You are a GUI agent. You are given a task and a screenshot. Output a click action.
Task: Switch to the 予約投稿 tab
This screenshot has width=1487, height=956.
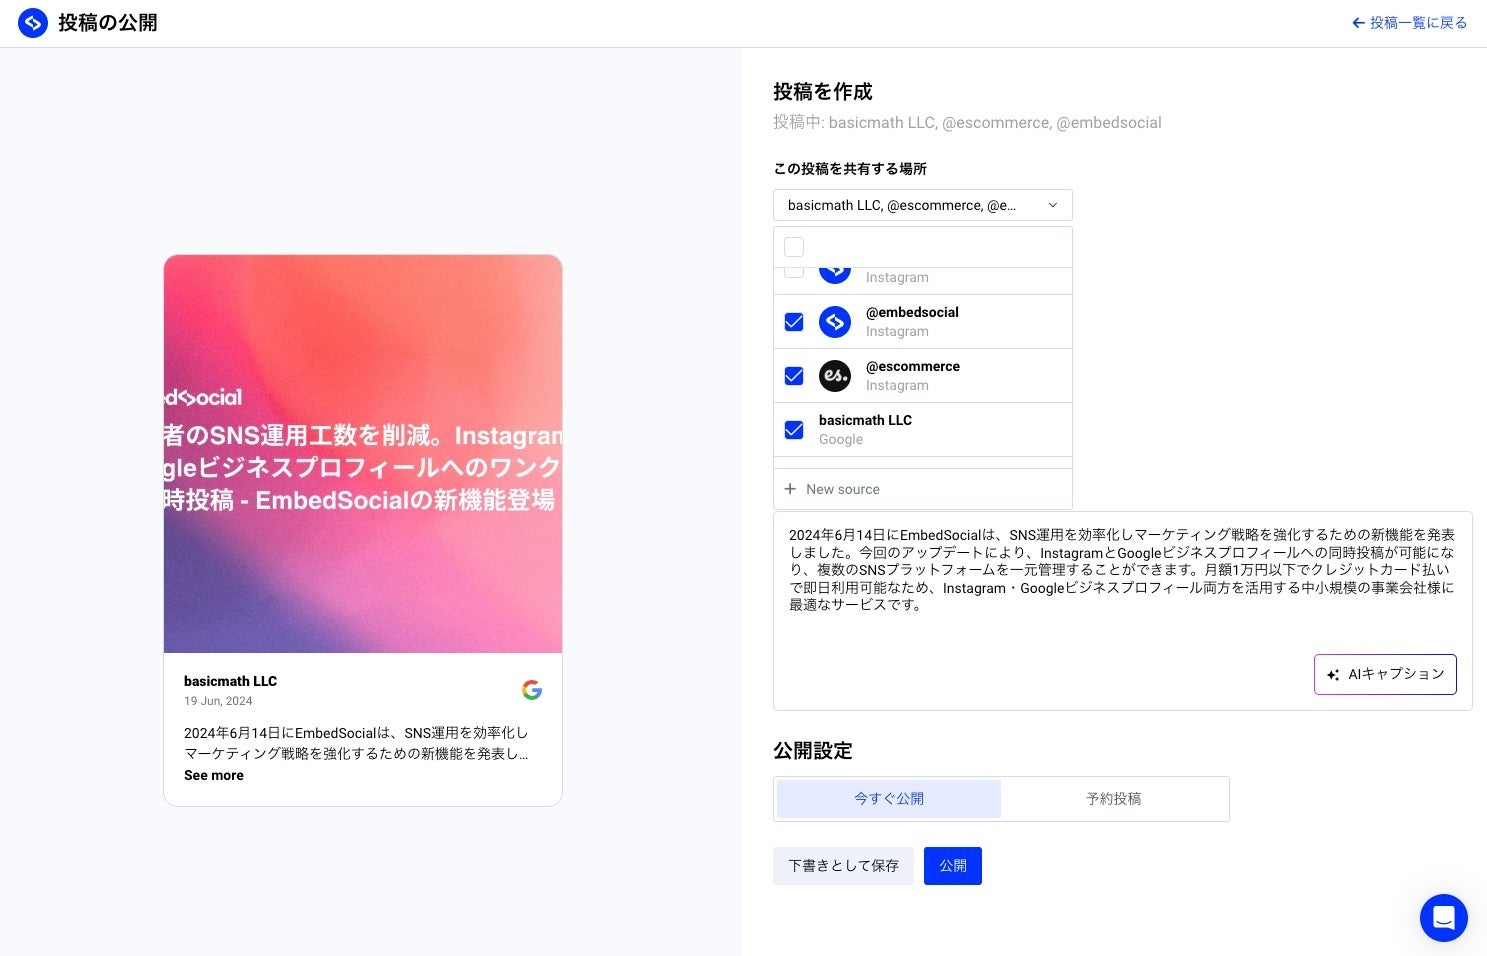tap(1113, 799)
